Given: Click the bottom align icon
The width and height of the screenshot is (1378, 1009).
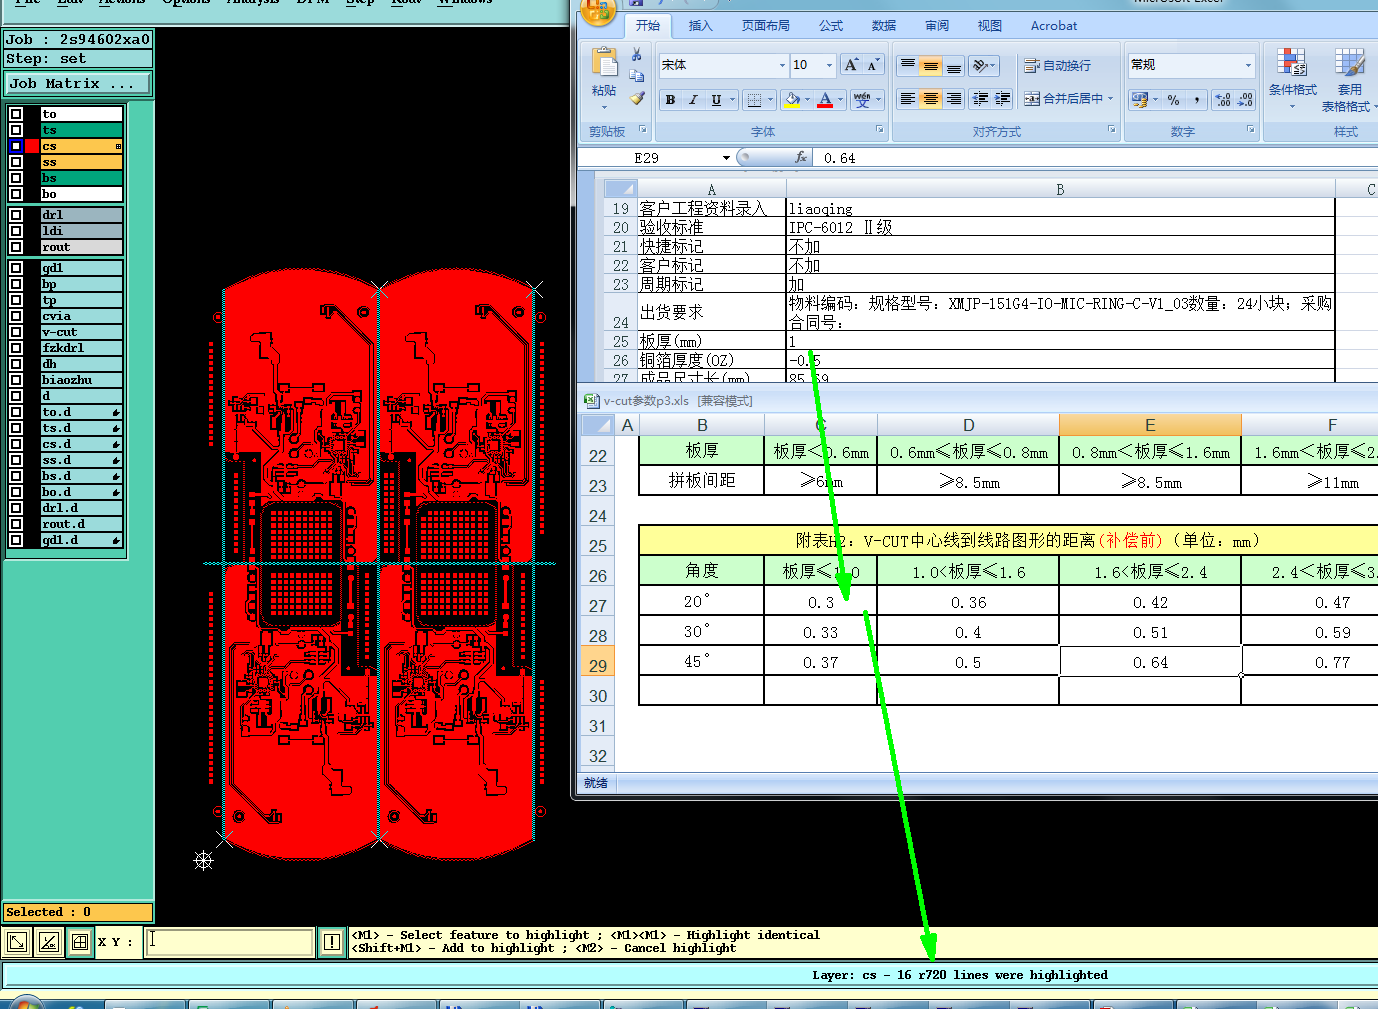Looking at the screenshot, I should 954,66.
